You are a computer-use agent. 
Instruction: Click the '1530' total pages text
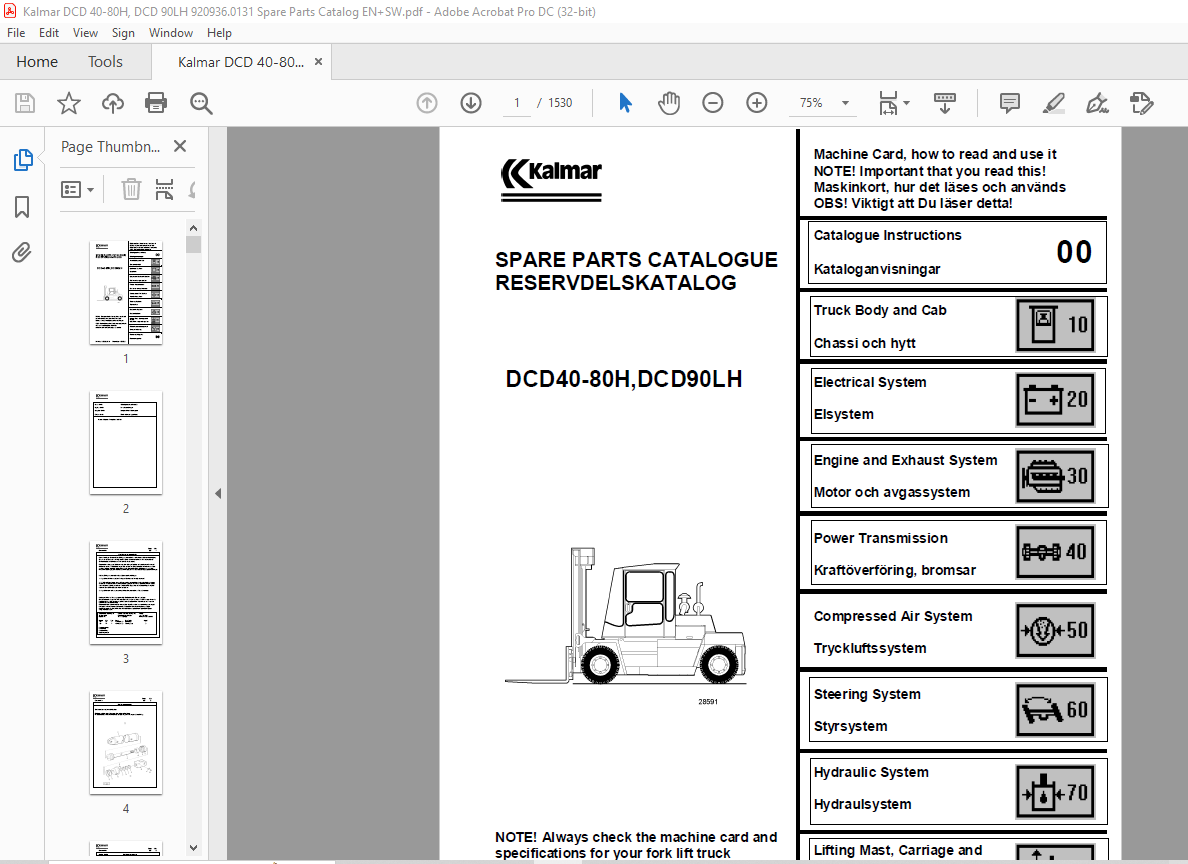pos(560,103)
